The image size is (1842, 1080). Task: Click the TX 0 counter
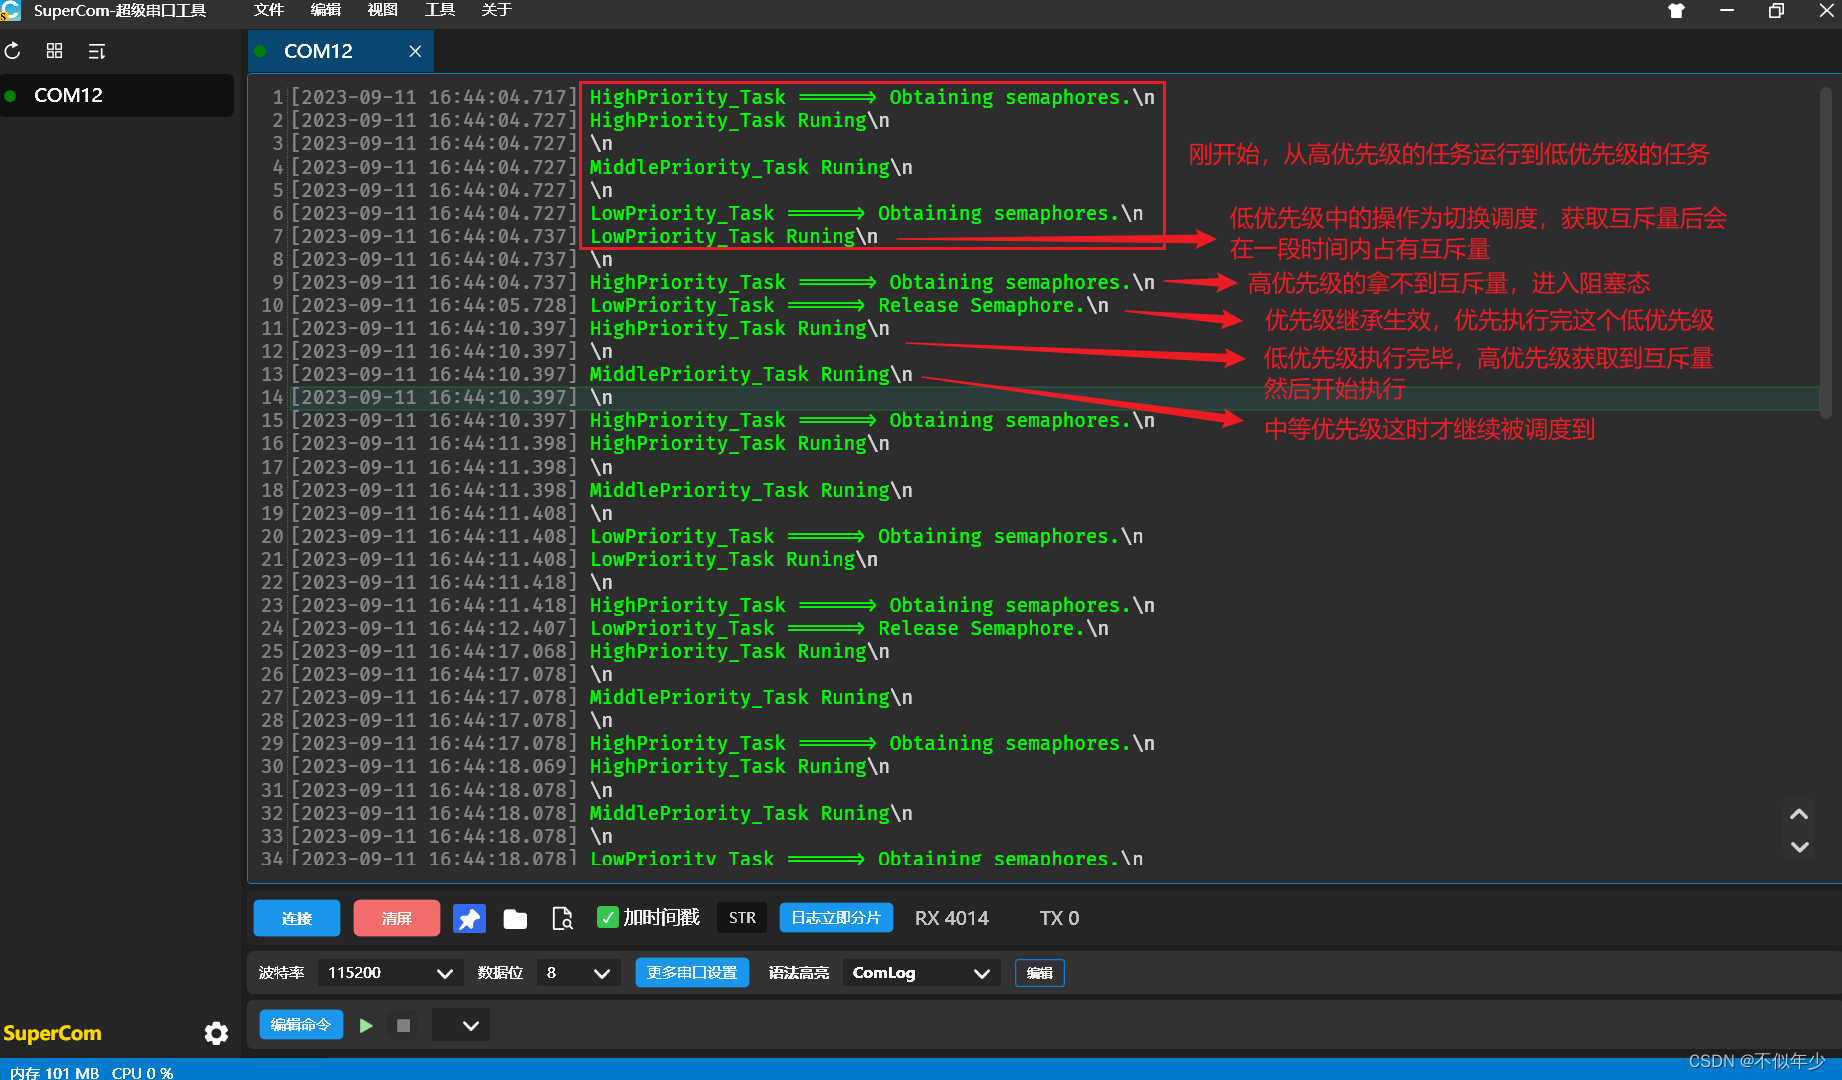click(x=1059, y=918)
